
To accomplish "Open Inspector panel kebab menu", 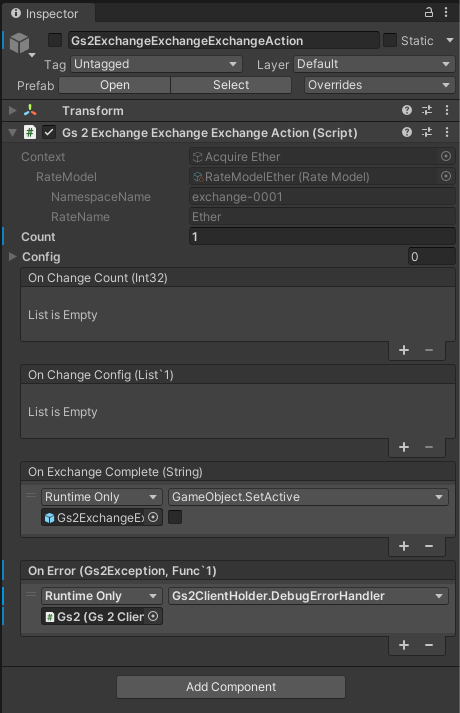I will (x=446, y=12).
